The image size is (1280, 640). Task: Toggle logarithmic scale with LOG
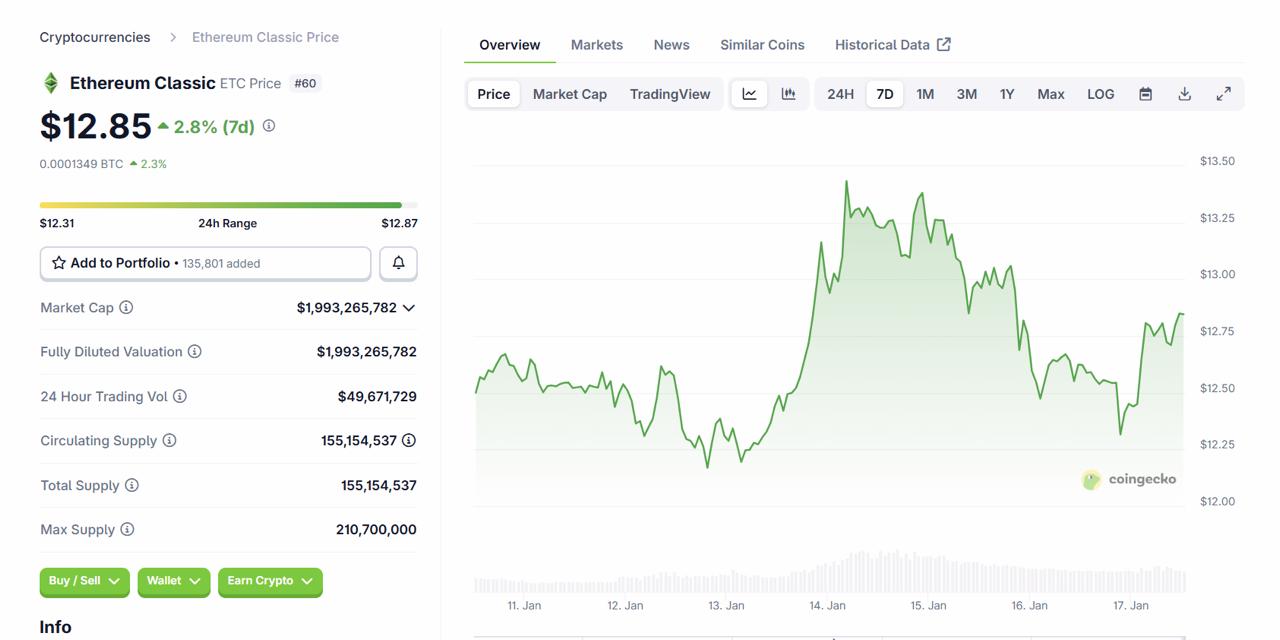pos(1100,93)
